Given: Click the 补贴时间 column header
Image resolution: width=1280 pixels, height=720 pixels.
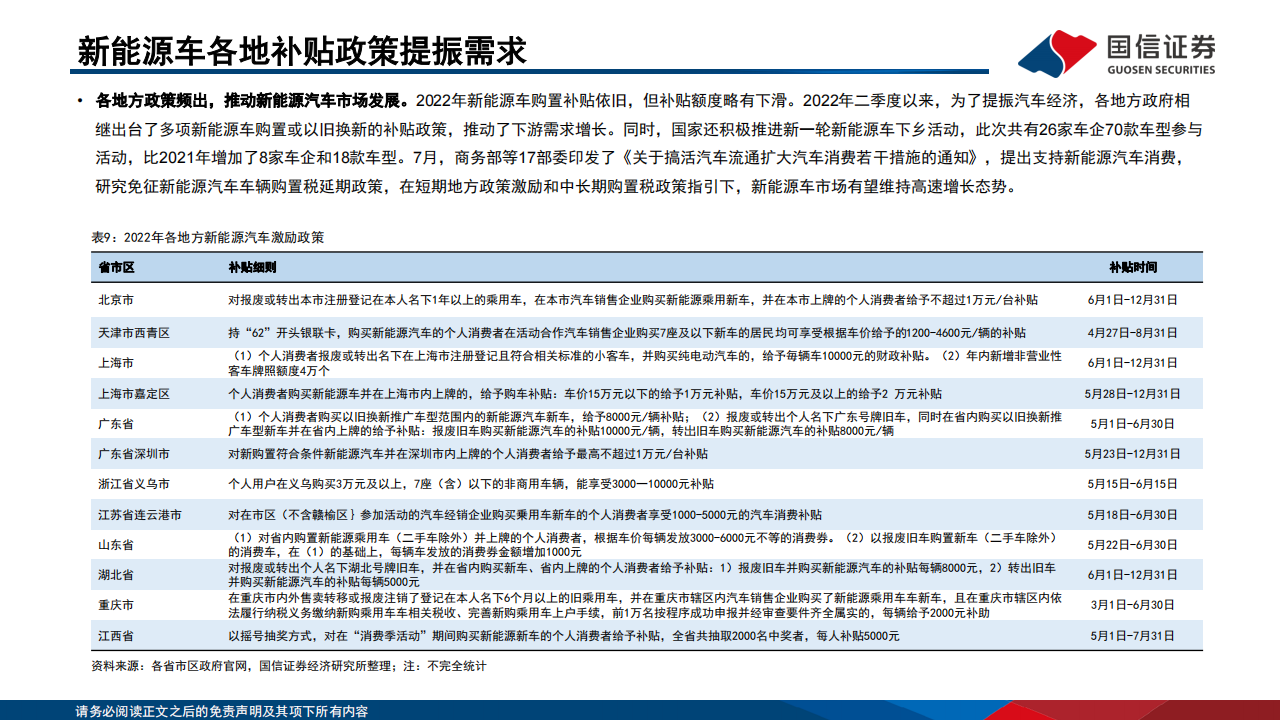Looking at the screenshot, I should [1133, 268].
